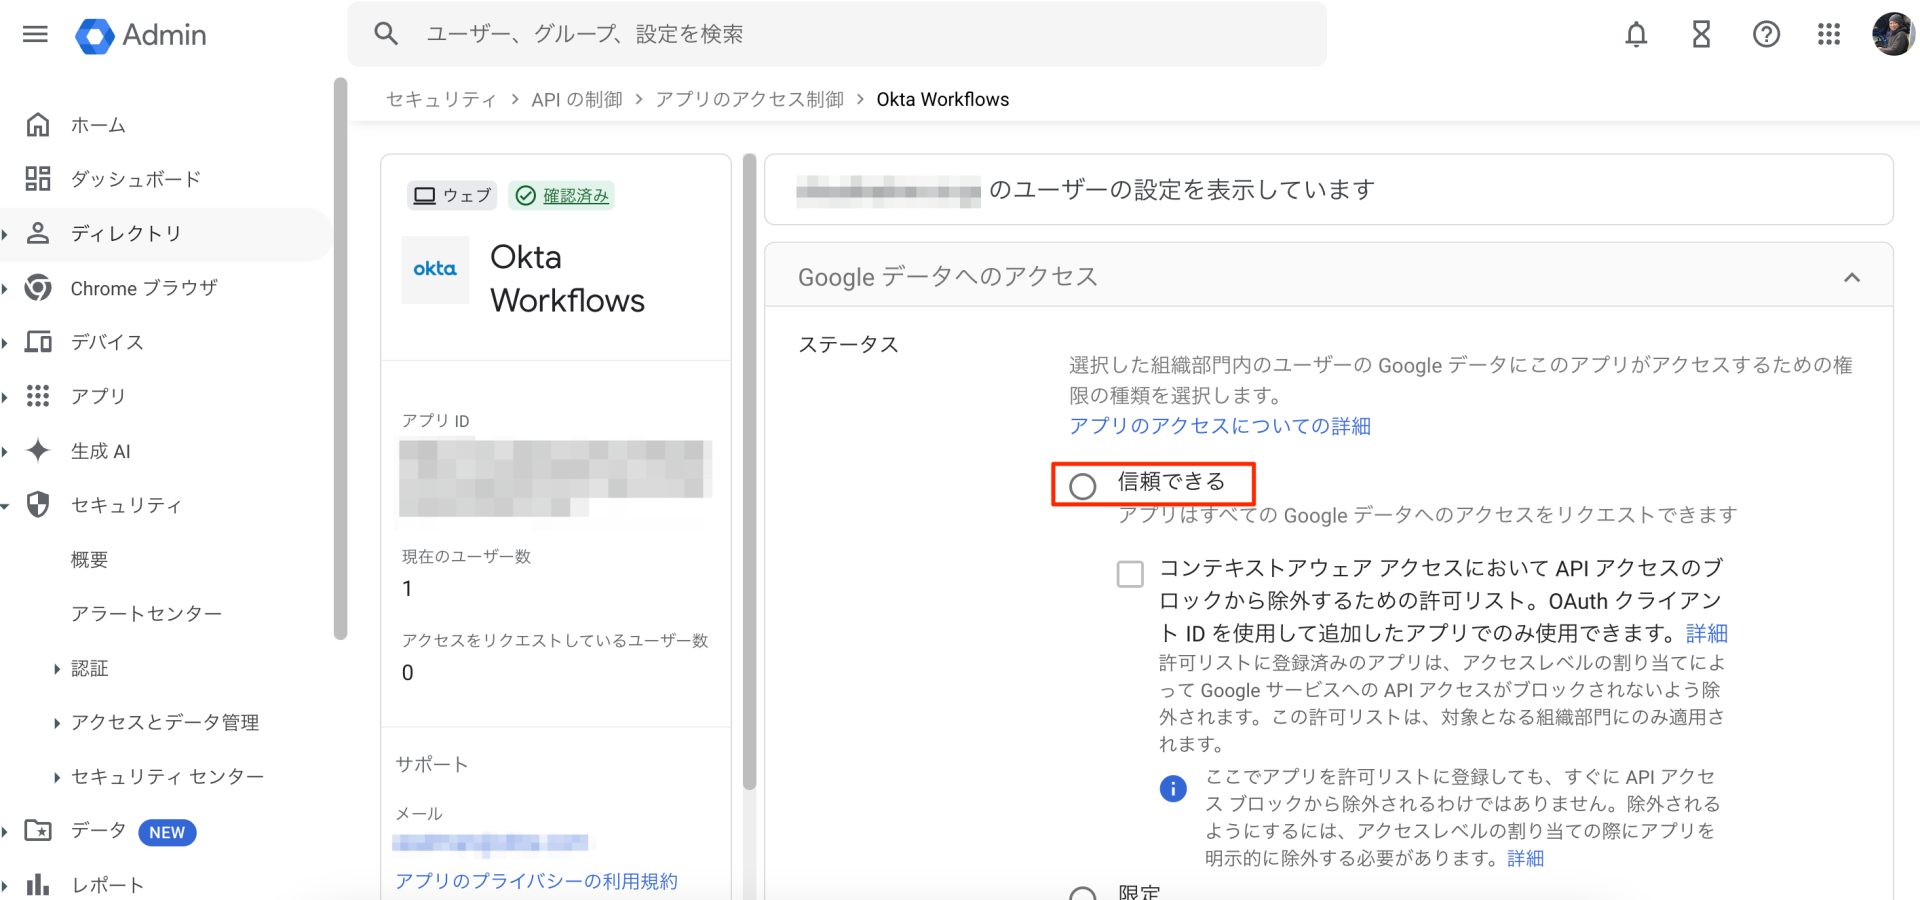Open アプリのプライバシーの利用規約 link

[537, 880]
